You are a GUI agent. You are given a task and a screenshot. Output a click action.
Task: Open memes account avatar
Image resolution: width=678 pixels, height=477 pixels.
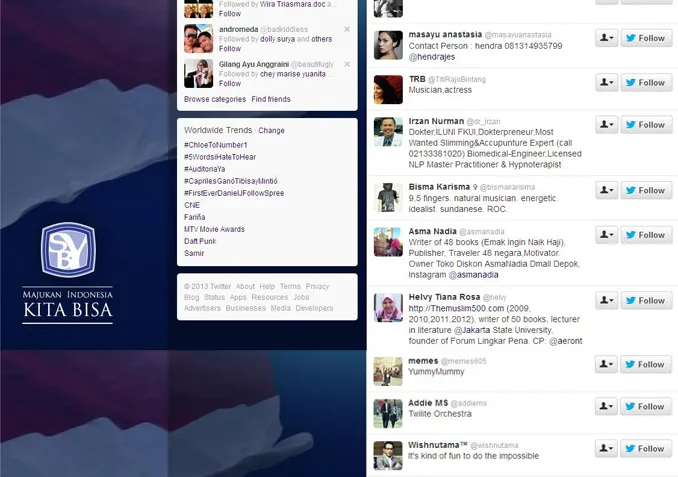pos(388,371)
